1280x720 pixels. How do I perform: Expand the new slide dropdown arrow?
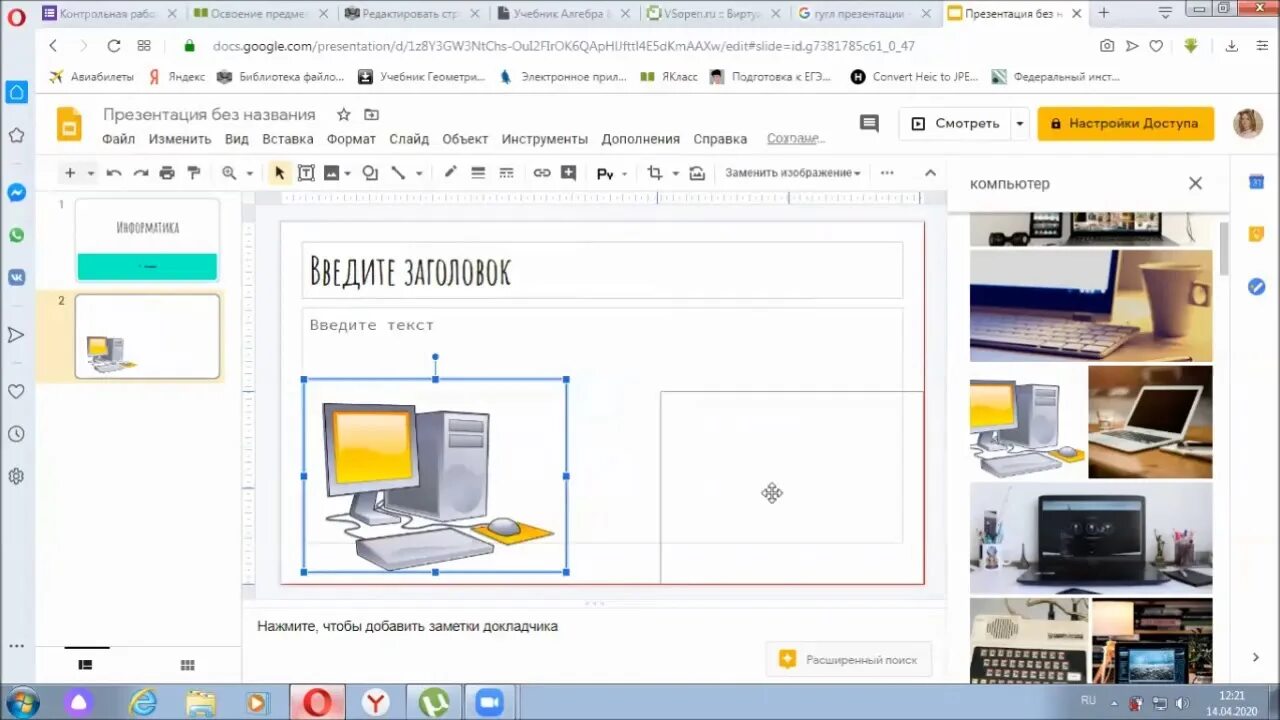[91, 173]
